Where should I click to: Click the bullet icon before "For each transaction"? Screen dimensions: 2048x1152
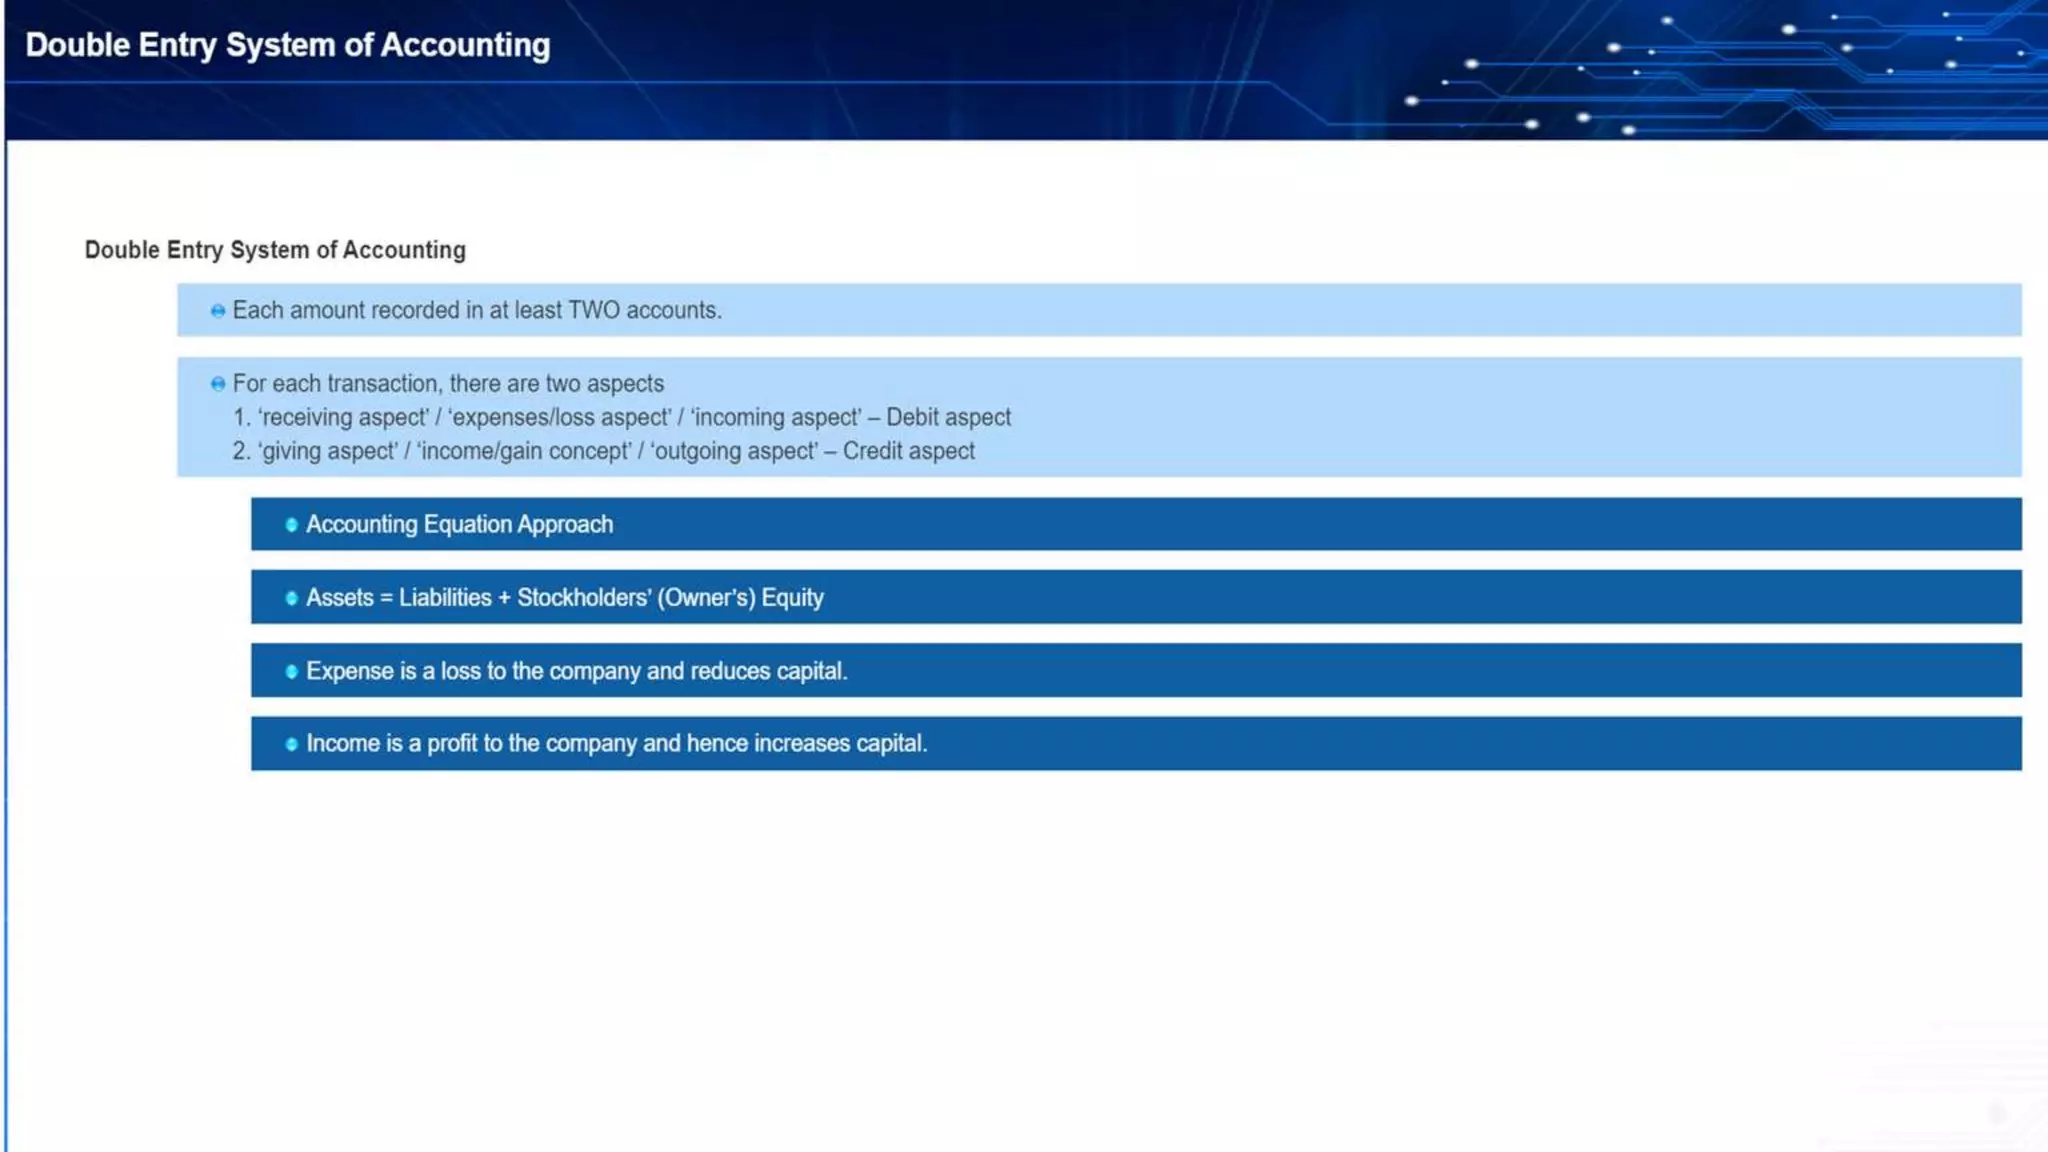[x=218, y=384]
